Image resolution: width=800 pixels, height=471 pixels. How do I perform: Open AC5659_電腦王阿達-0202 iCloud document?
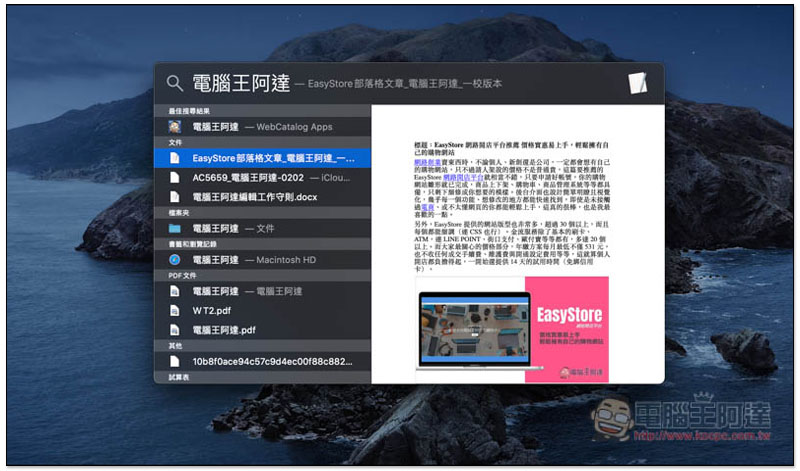pyautogui.click(x=262, y=178)
